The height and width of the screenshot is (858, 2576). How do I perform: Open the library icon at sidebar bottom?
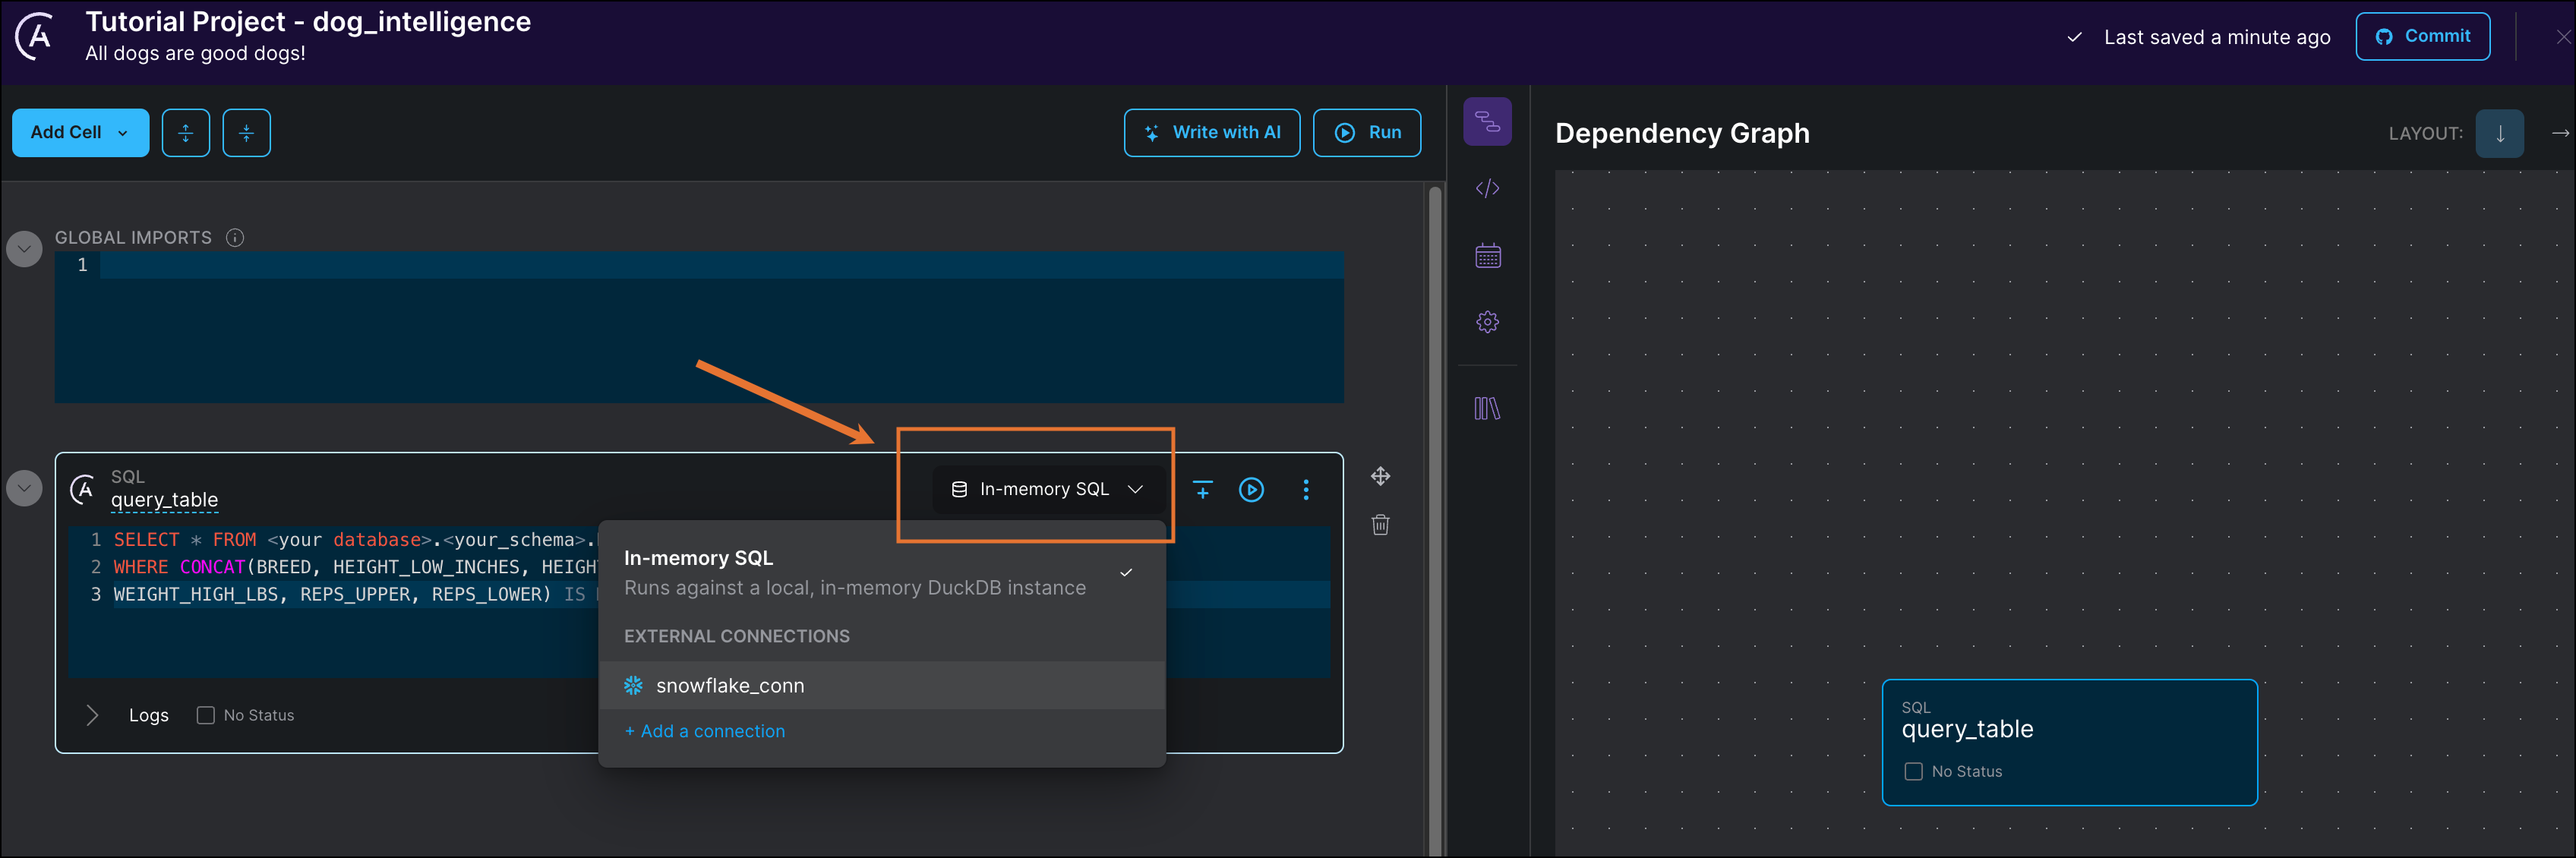[1487, 408]
